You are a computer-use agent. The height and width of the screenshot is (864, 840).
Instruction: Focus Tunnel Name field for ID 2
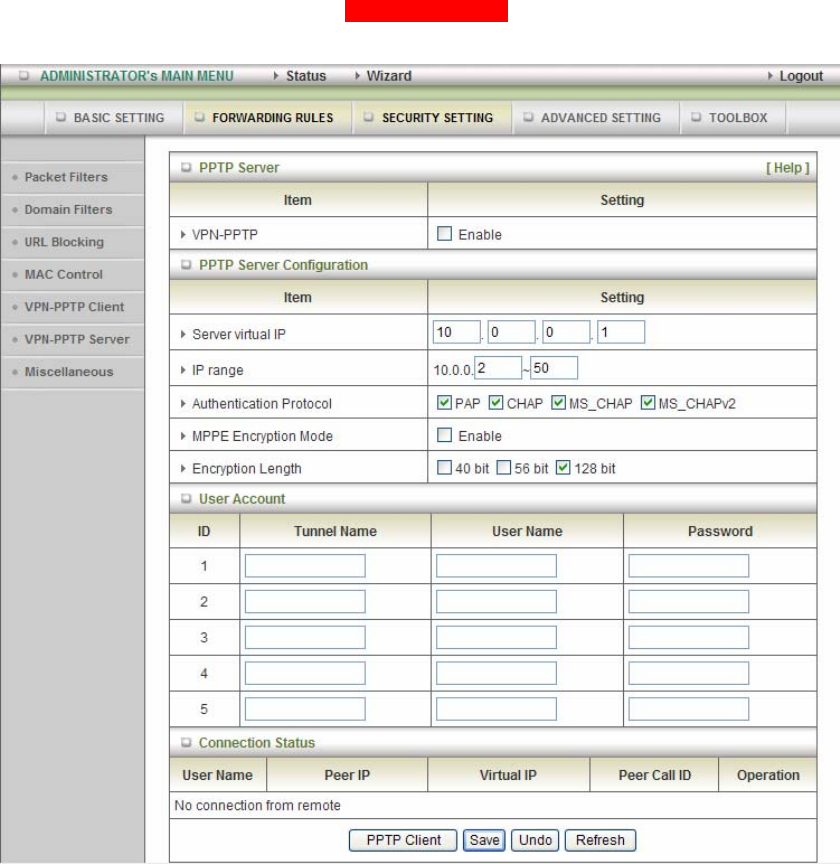305,602
